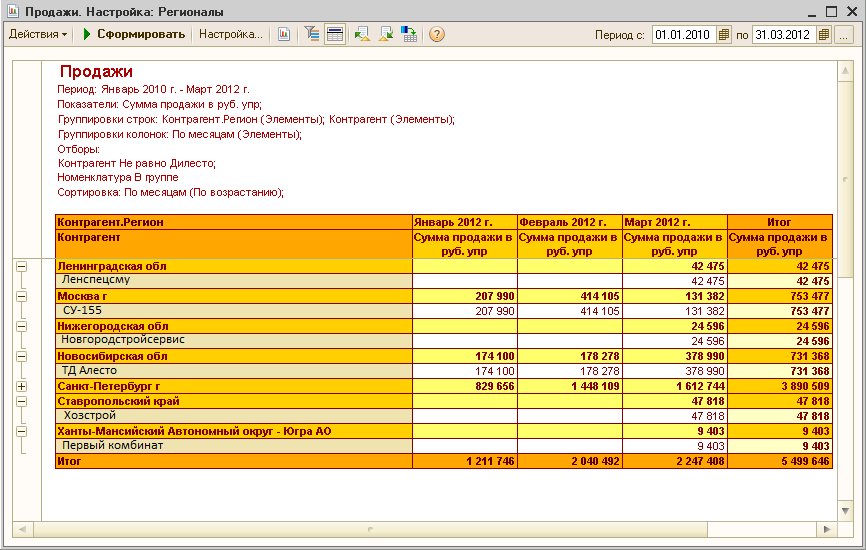Collapse the Ленинградская обл group

21,266
